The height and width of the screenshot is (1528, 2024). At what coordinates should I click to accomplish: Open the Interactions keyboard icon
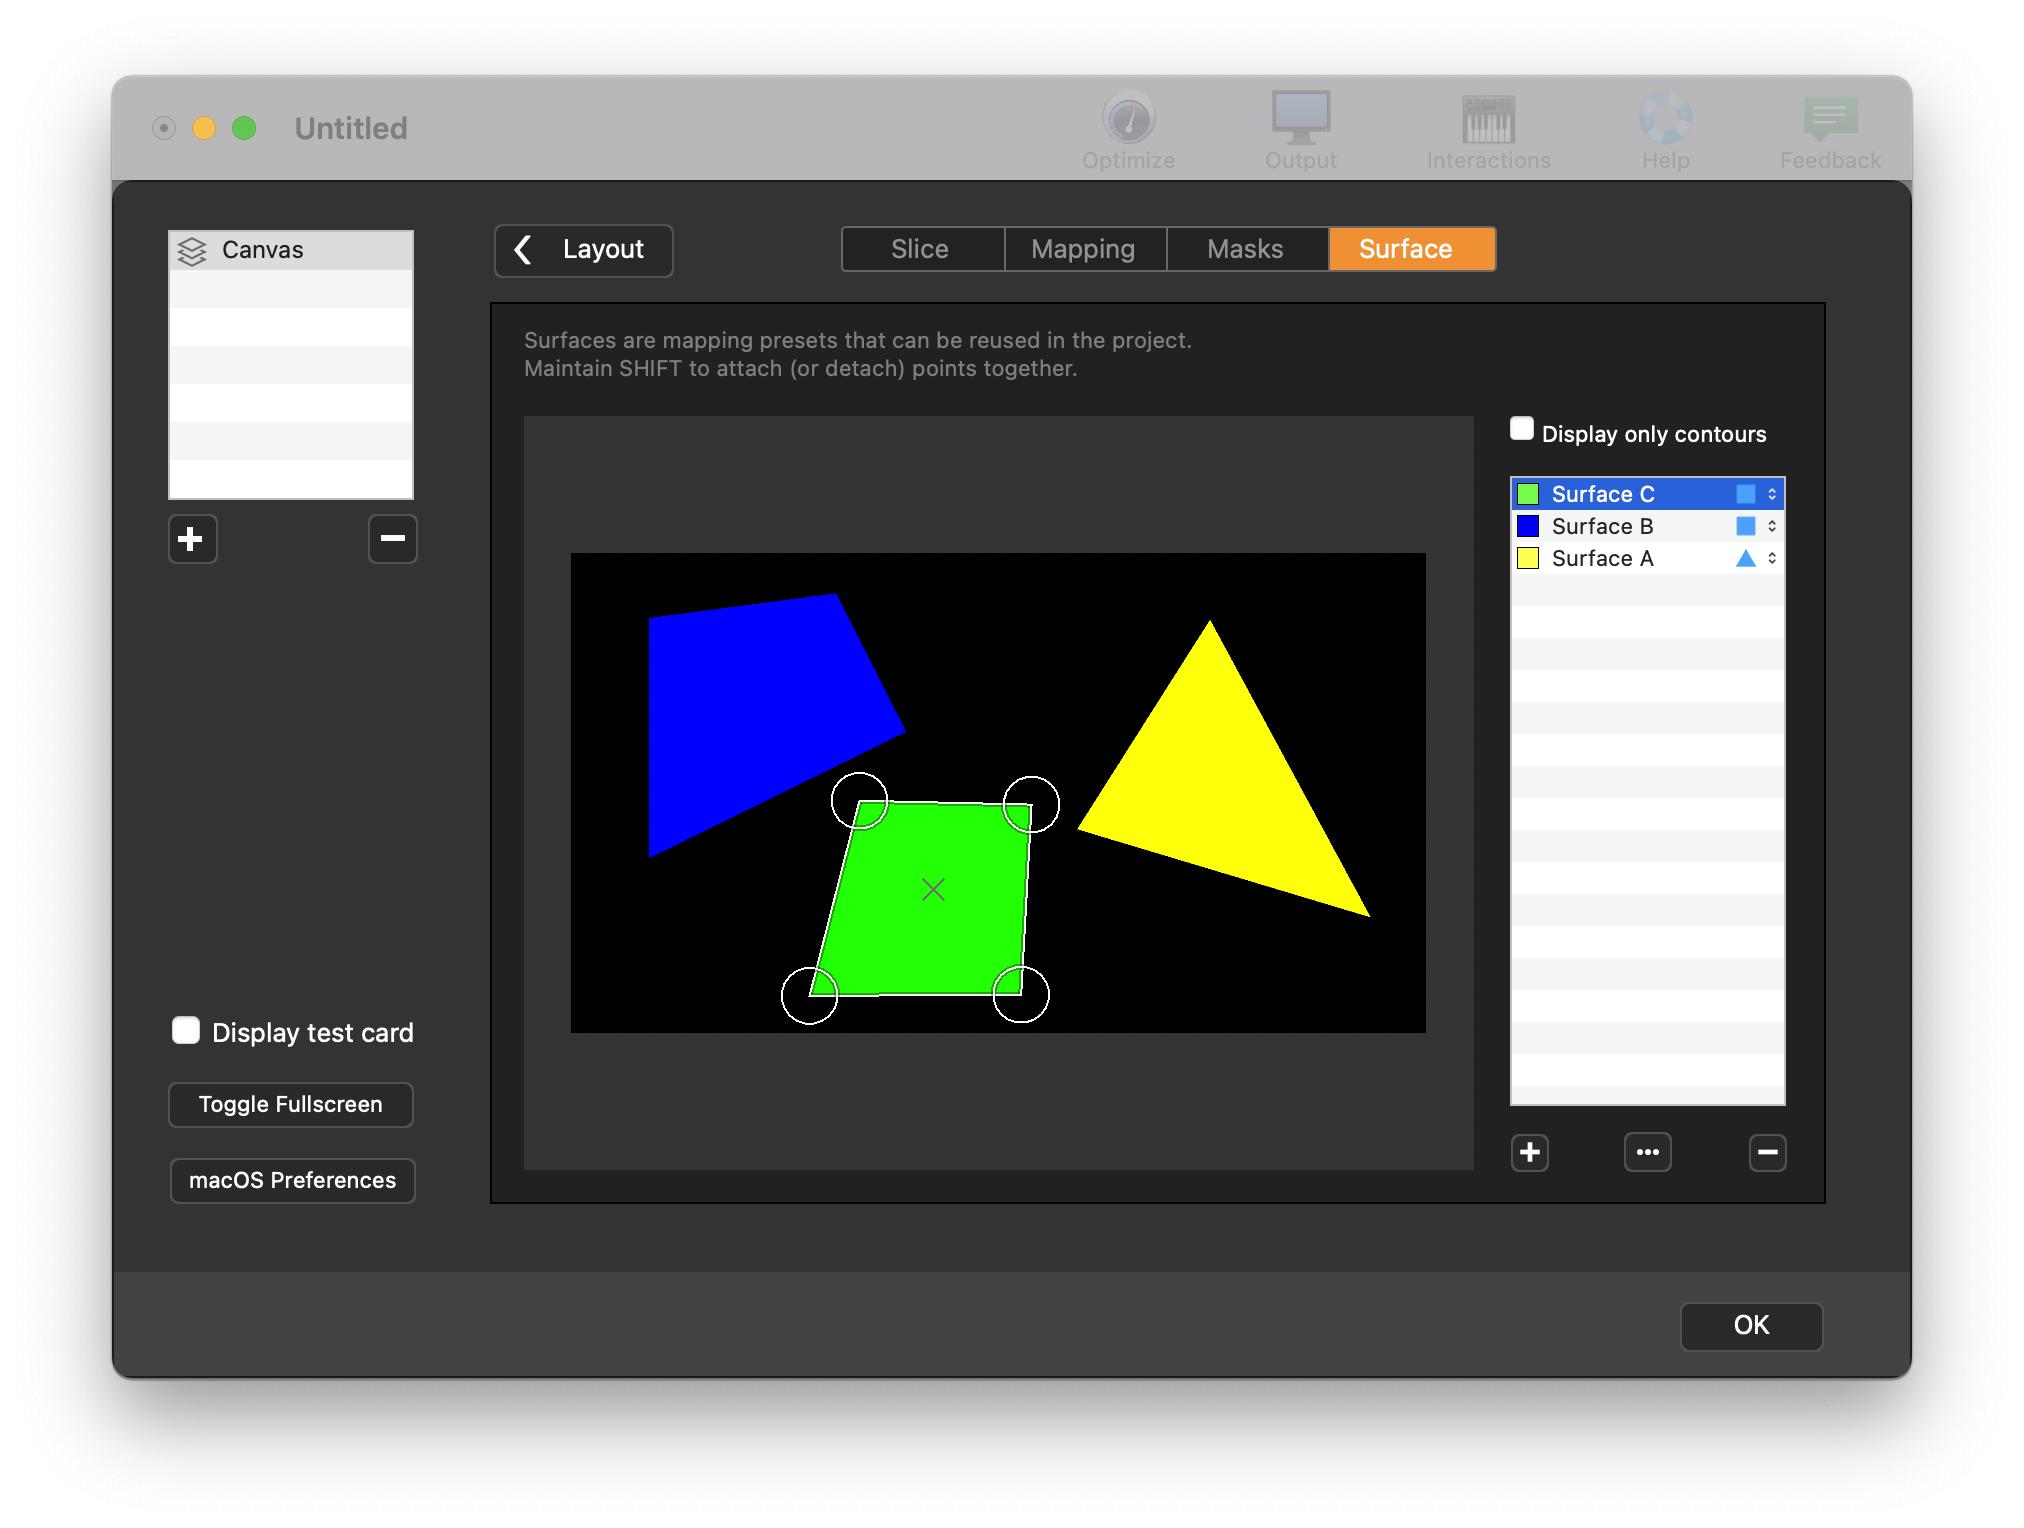pos(1488,120)
